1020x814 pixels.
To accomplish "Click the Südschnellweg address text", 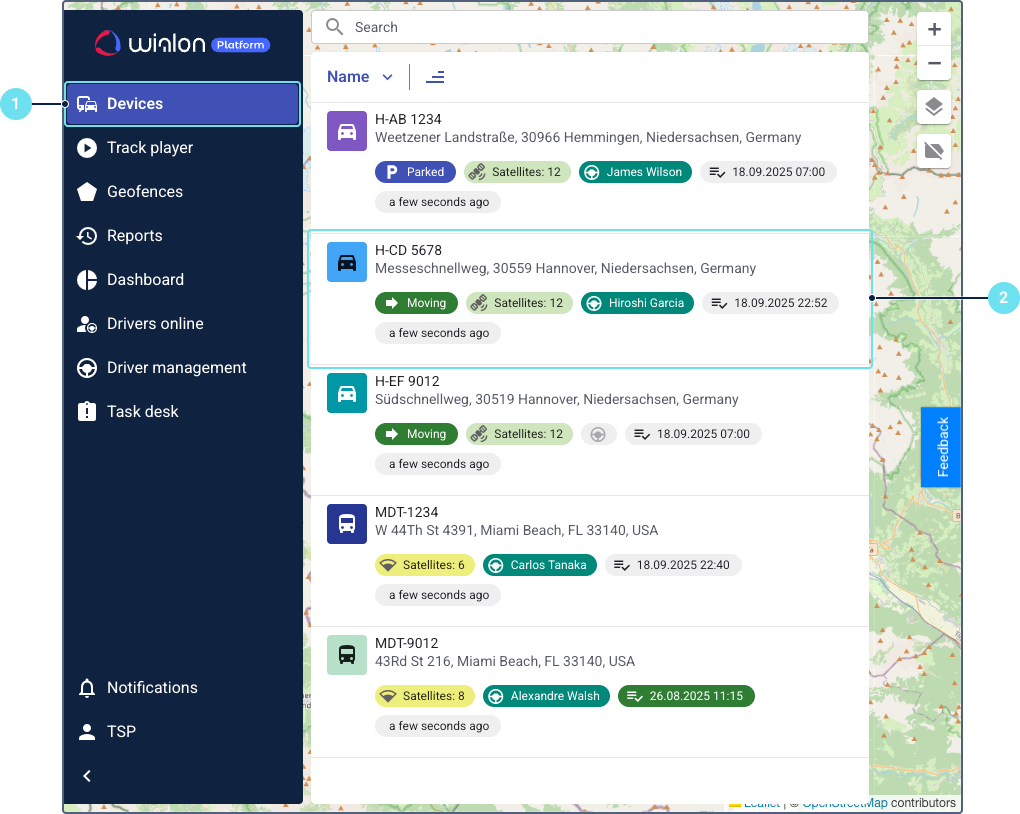I will pyautogui.click(x=556, y=400).
